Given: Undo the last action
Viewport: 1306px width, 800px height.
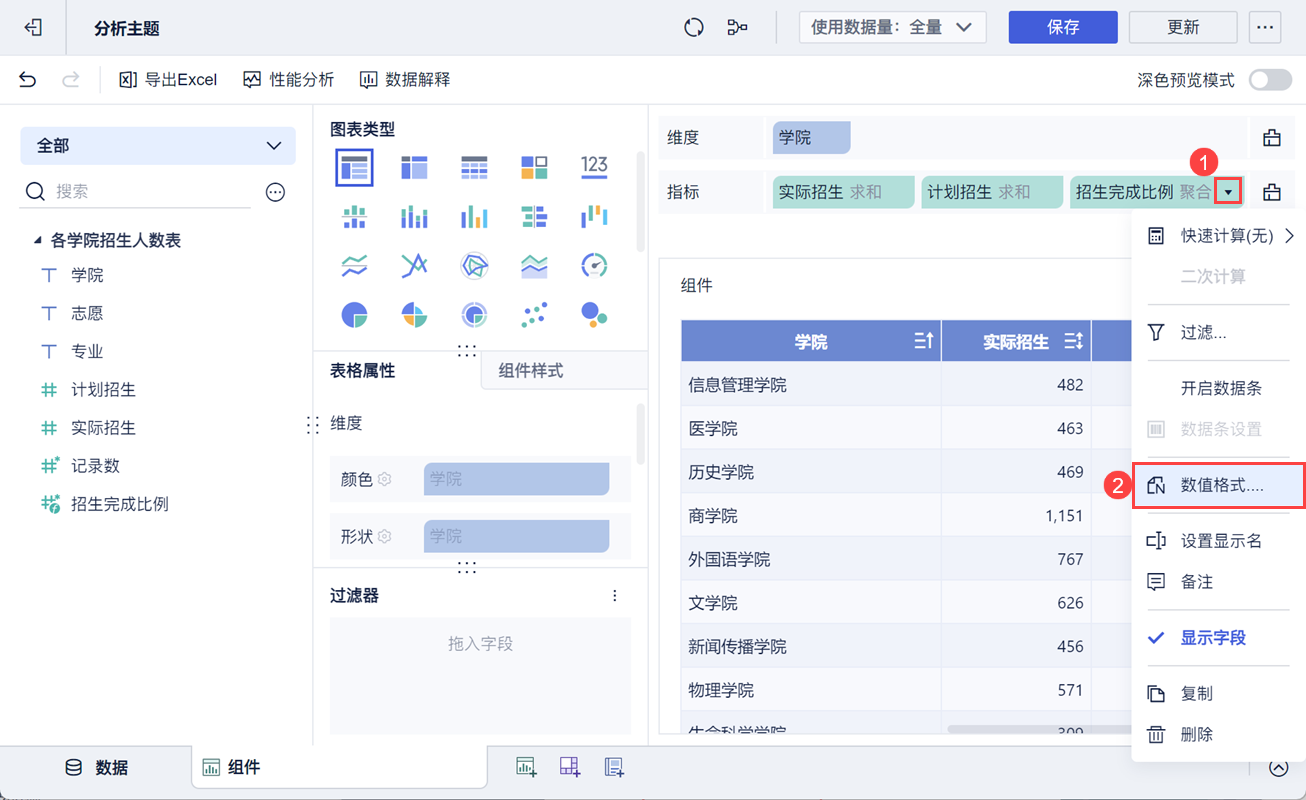Looking at the screenshot, I should pos(28,80).
